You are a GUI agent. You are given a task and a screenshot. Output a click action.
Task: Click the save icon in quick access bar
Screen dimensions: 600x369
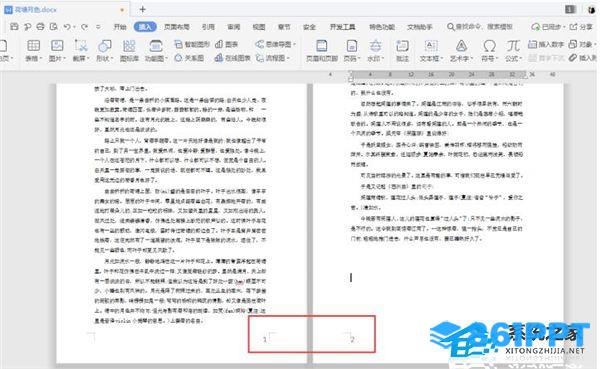coord(14,26)
